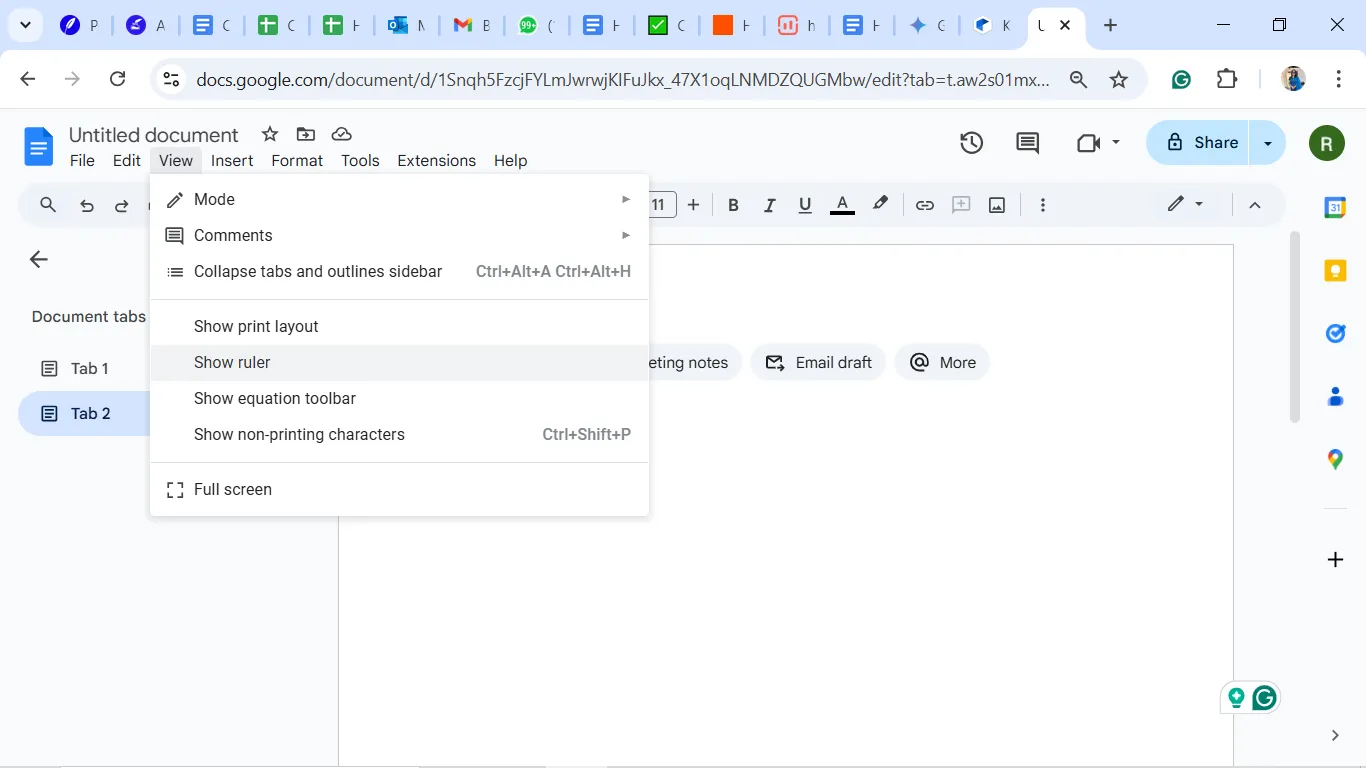1366x768 pixels.
Task: Open the Google Maps side panel icon
Action: [x=1335, y=460]
